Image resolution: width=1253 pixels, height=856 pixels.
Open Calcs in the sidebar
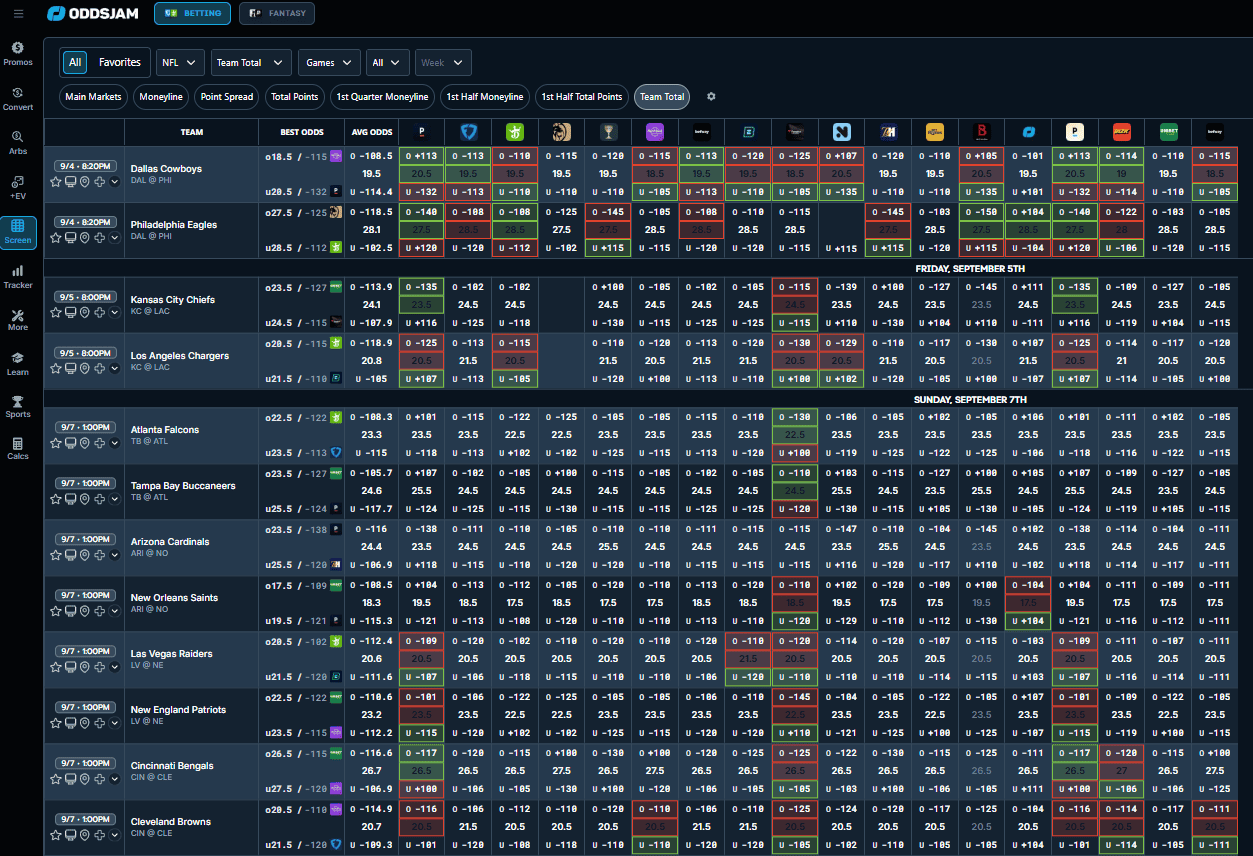(18, 448)
